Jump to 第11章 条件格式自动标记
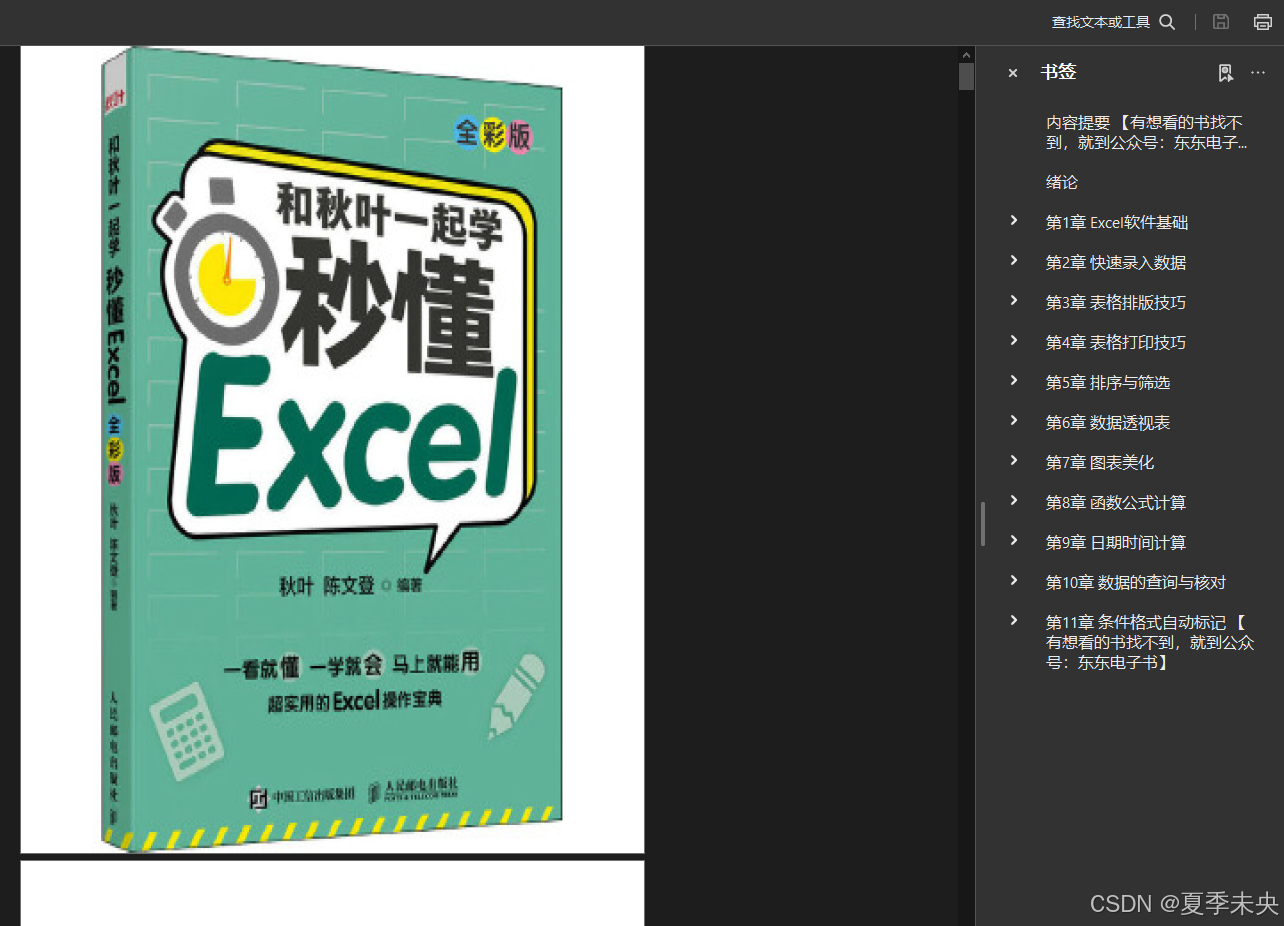 pos(1150,642)
